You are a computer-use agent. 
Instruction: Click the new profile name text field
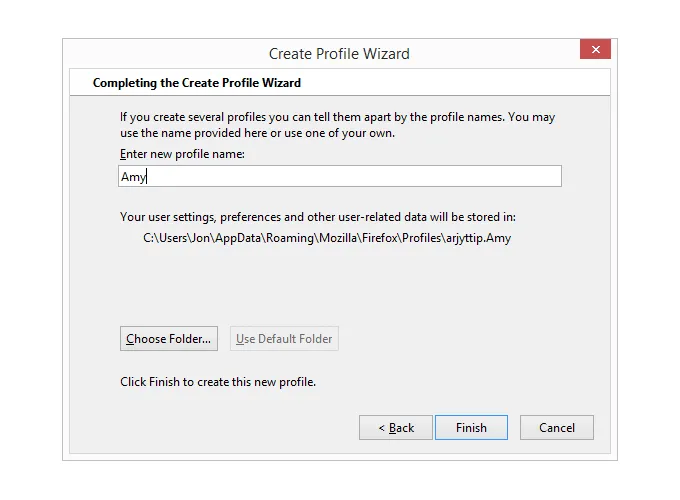[x=340, y=176]
